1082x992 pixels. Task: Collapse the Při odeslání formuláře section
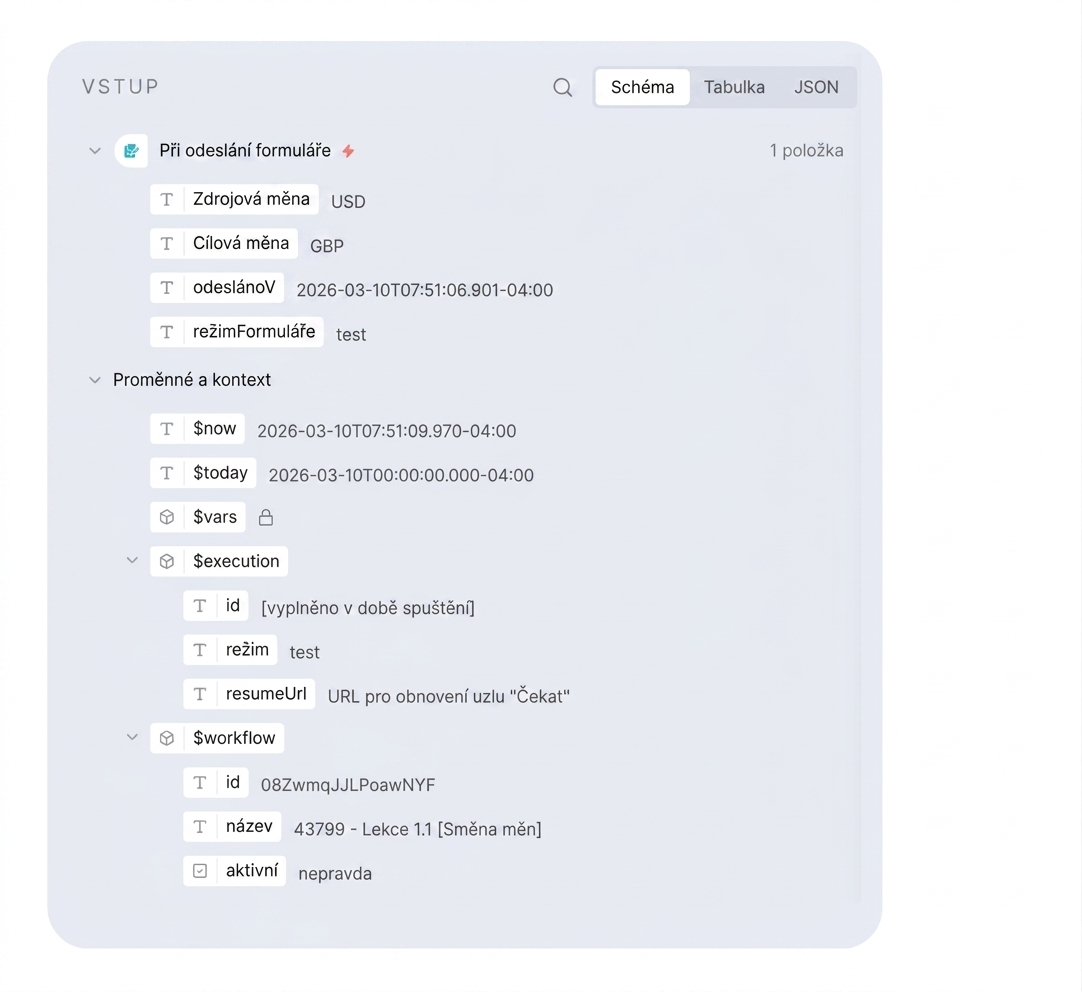pyautogui.click(x=95, y=151)
